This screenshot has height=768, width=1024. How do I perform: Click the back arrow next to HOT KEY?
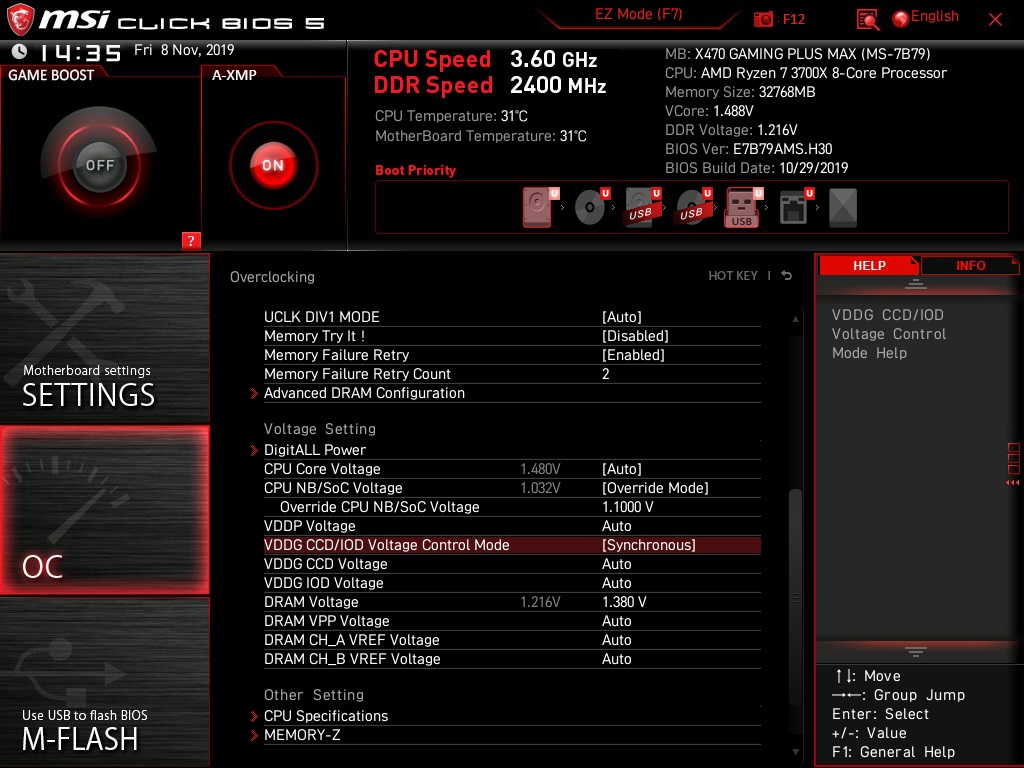tap(786, 276)
